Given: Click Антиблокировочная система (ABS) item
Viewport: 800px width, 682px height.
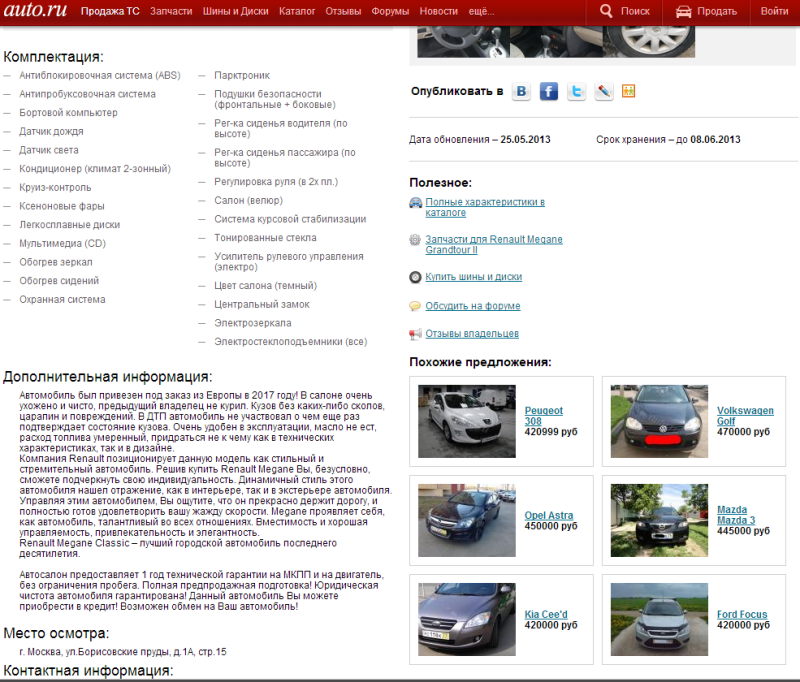Looking at the screenshot, I should pyautogui.click(x=99, y=75).
